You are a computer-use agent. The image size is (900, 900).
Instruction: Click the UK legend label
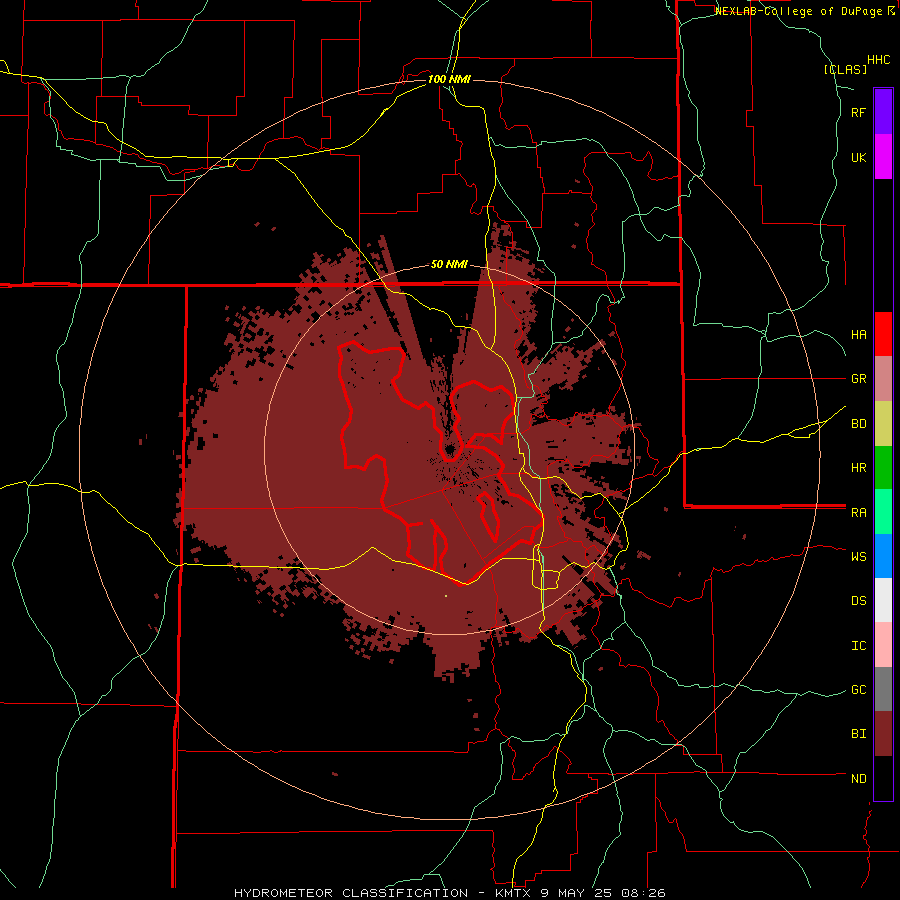click(858, 157)
